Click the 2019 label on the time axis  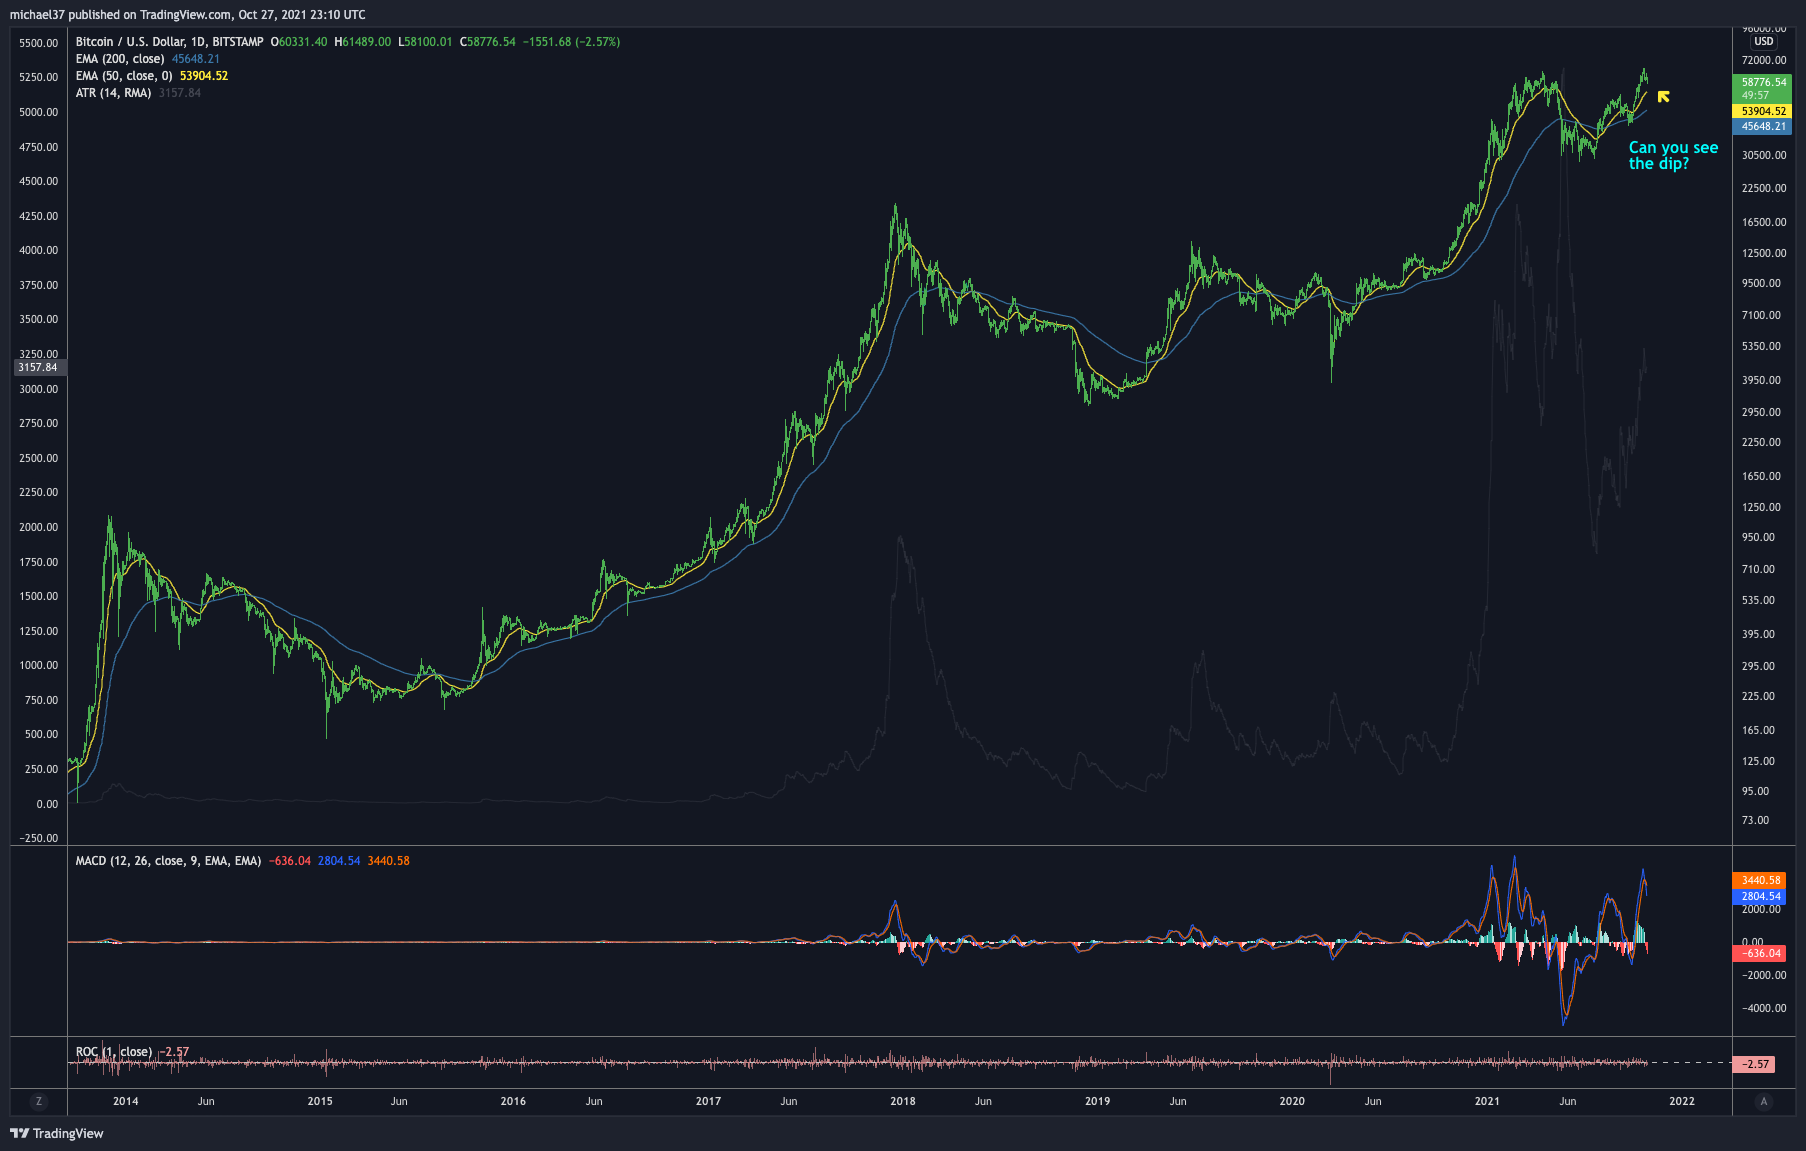1098,1101
